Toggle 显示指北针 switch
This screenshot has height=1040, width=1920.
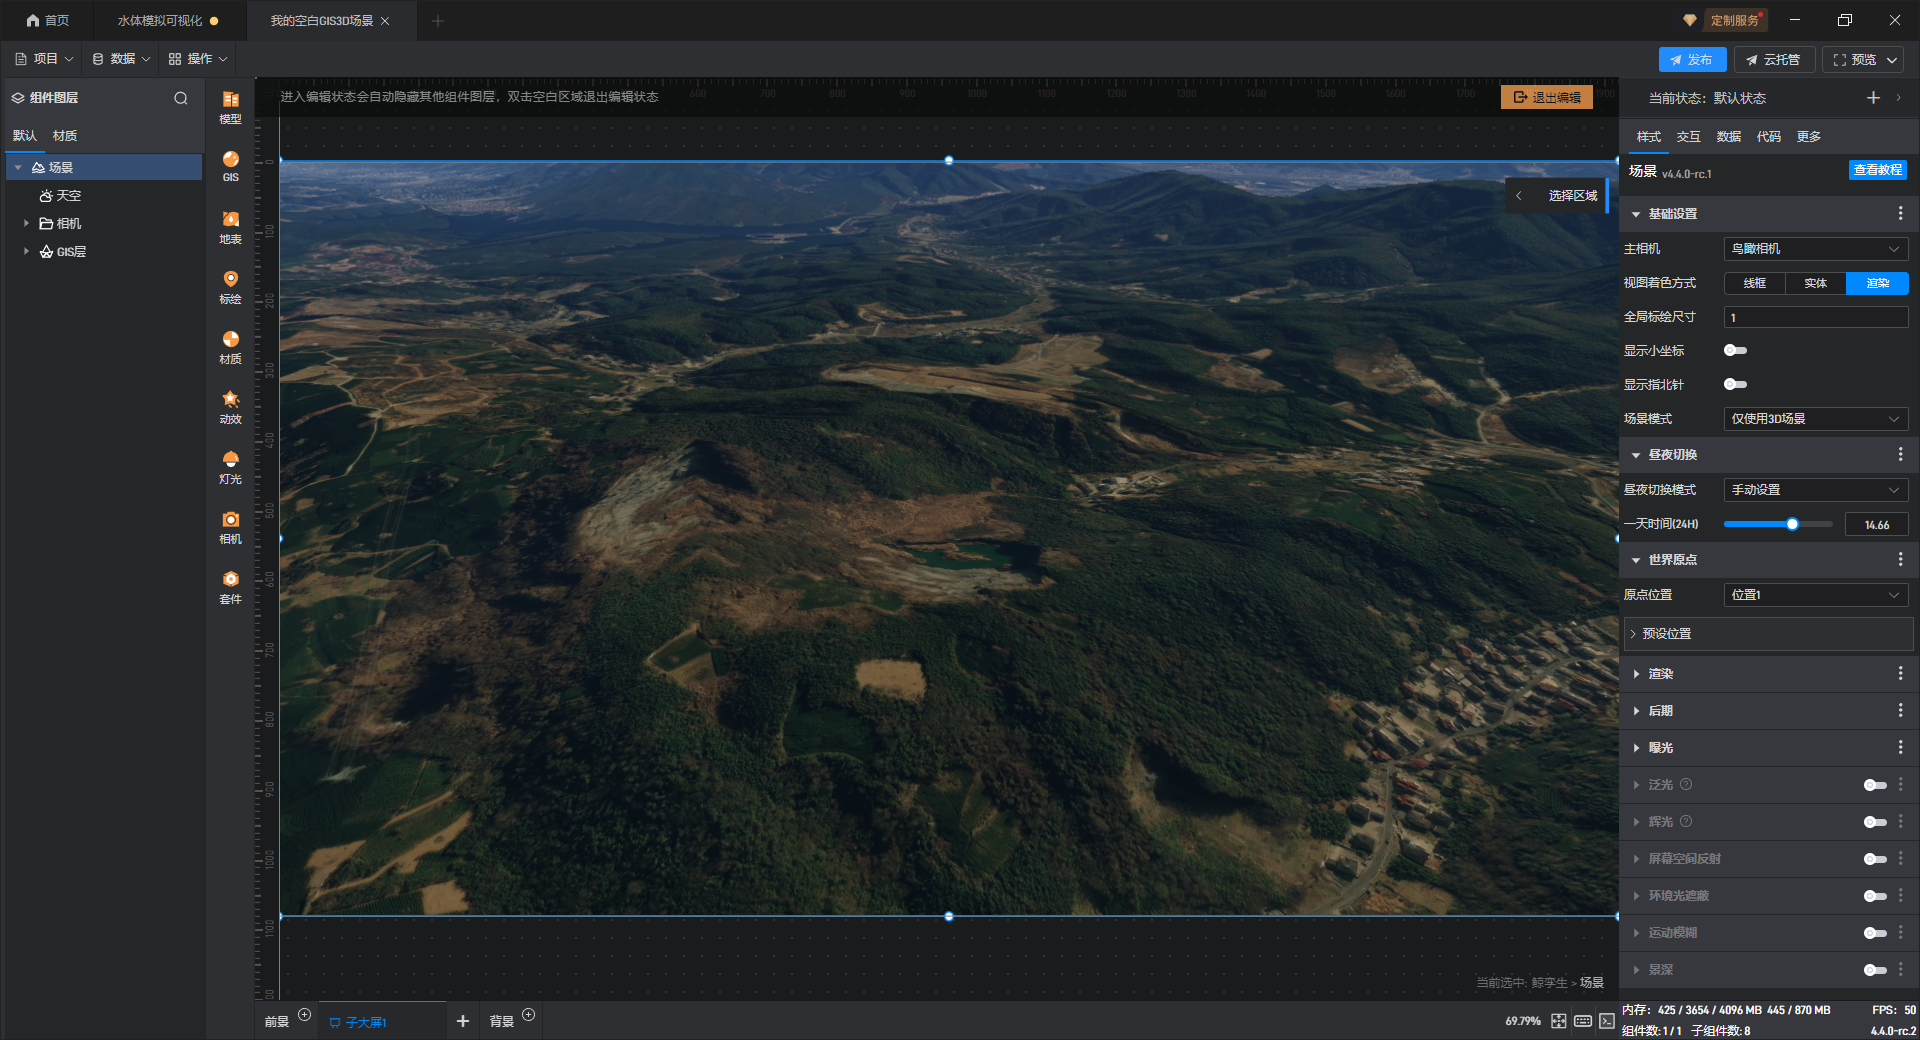click(1735, 385)
